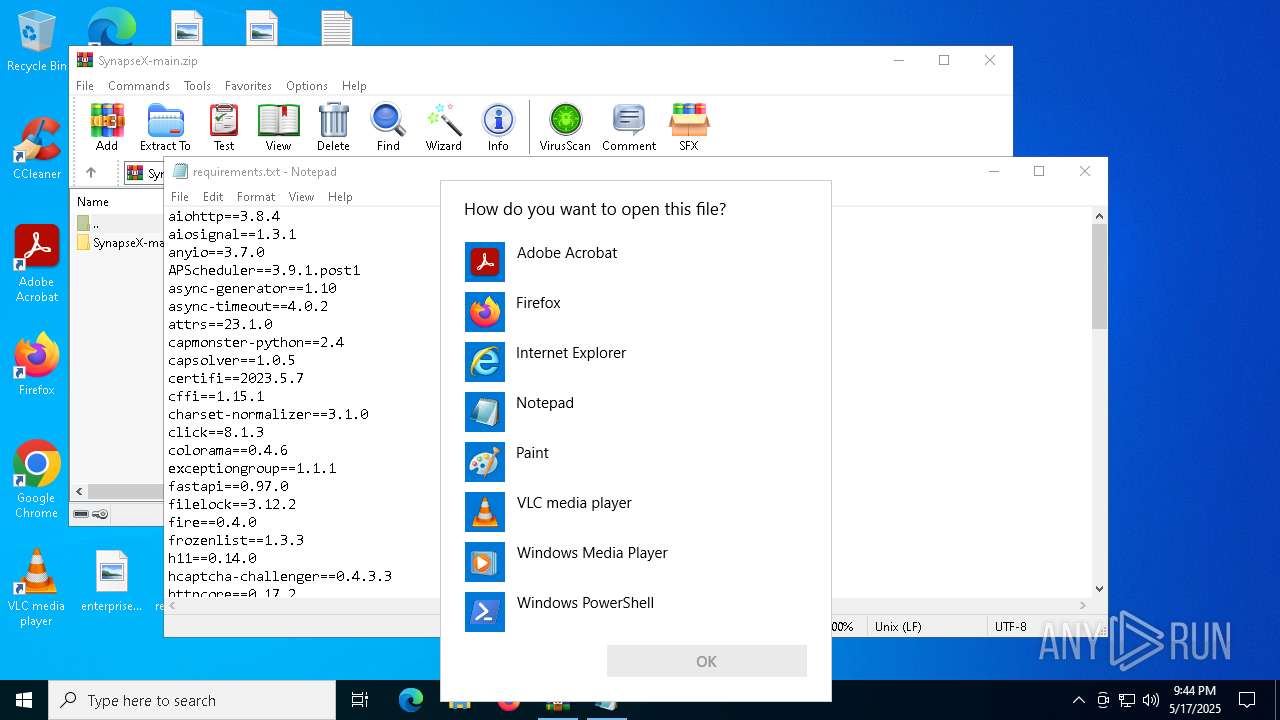Screen dimensions: 1280x720
Task: Click the Extract To icon in WinRAR
Action: pos(165,127)
